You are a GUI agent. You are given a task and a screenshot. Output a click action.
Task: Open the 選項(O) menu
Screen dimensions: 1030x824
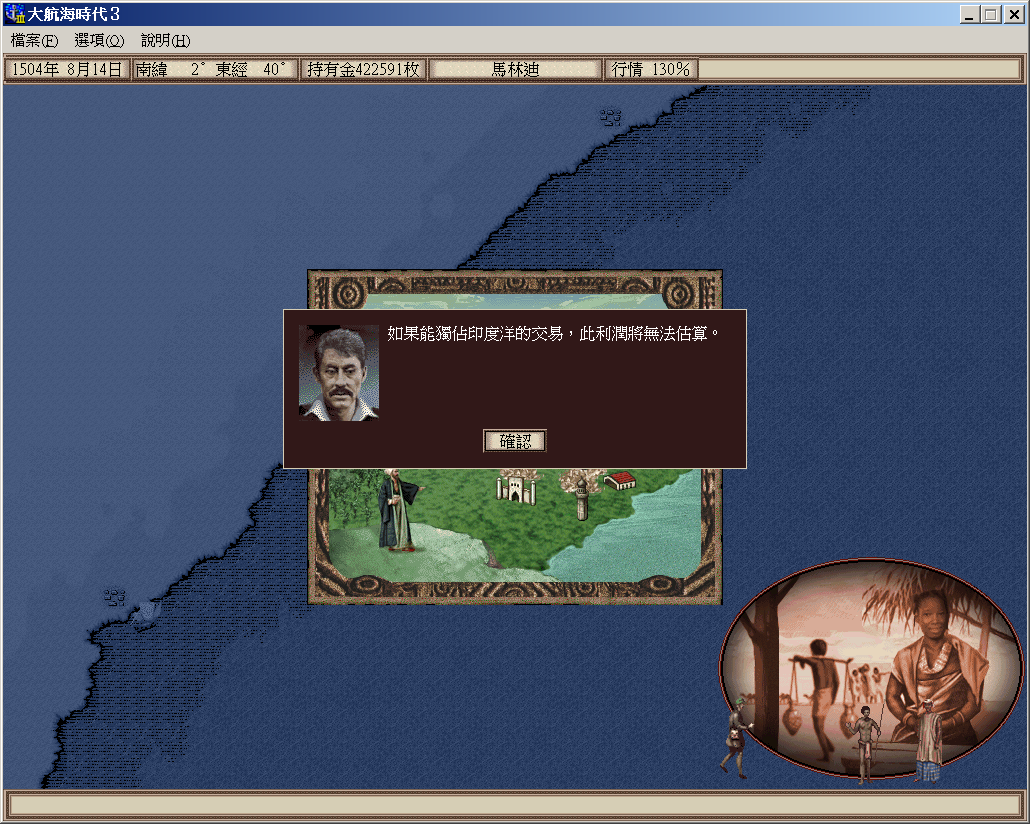99,41
